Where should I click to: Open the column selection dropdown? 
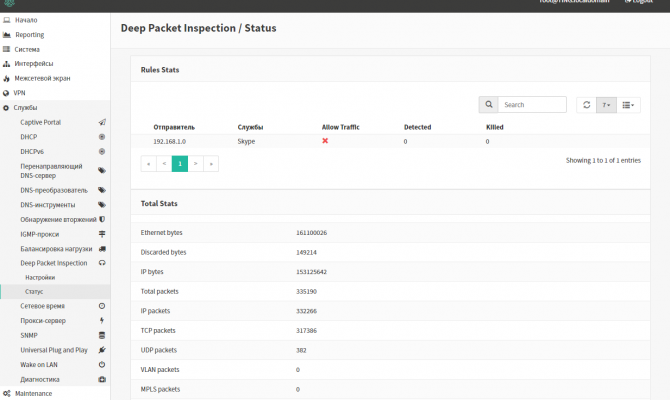(x=629, y=104)
